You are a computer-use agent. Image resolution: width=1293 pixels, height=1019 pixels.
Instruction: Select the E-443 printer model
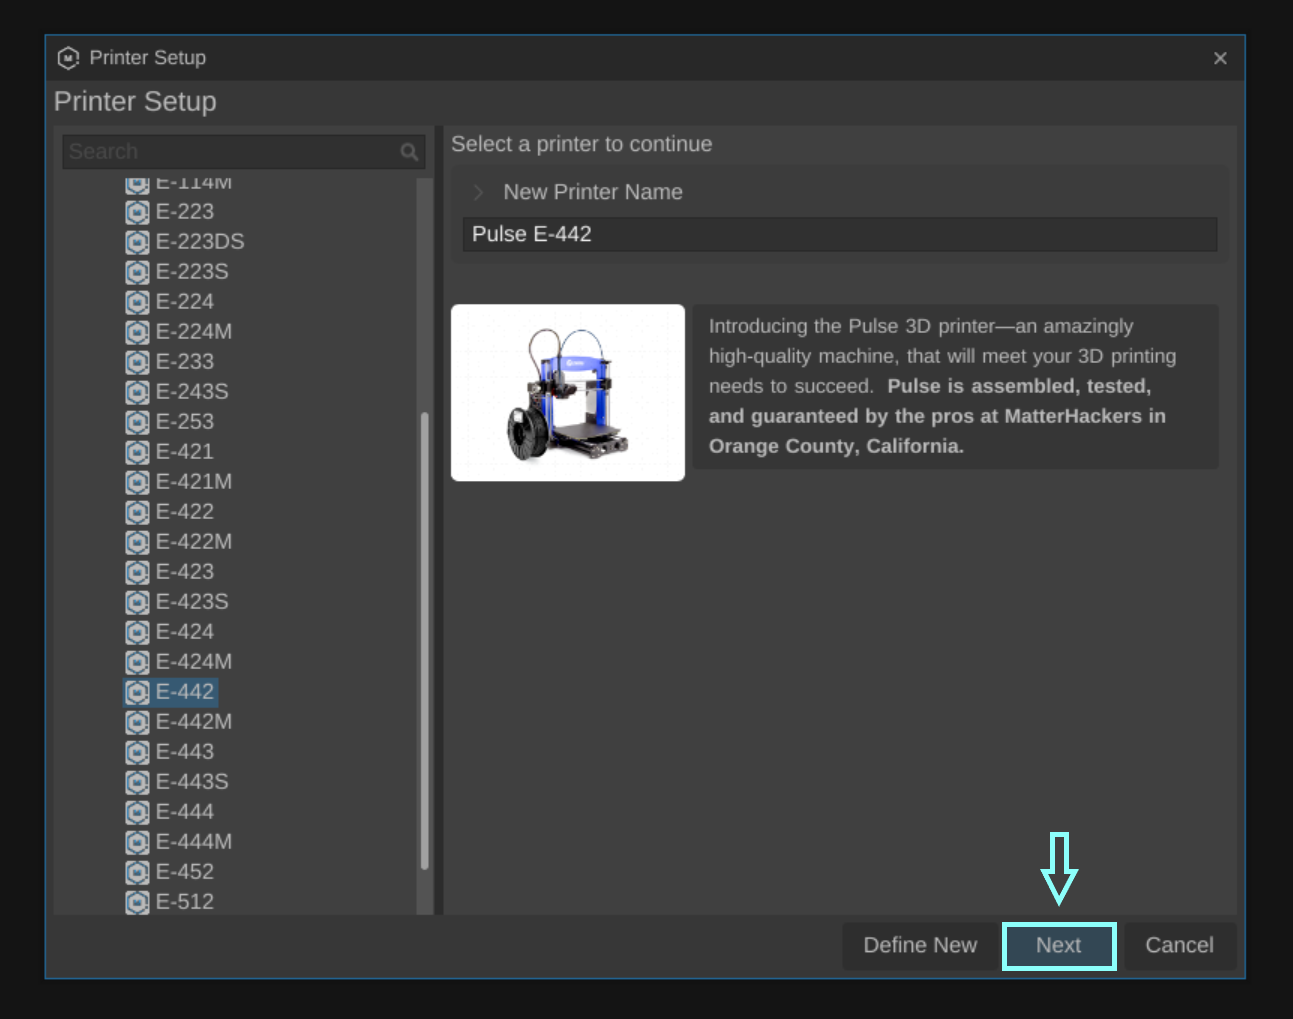coord(185,752)
